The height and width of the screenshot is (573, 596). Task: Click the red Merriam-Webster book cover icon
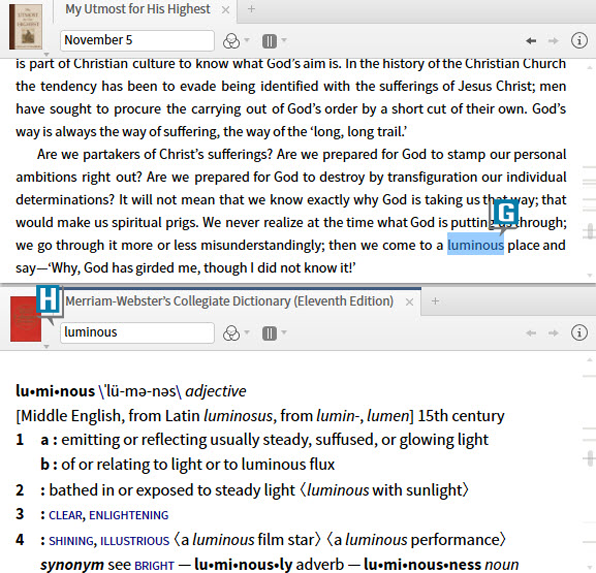(x=25, y=319)
